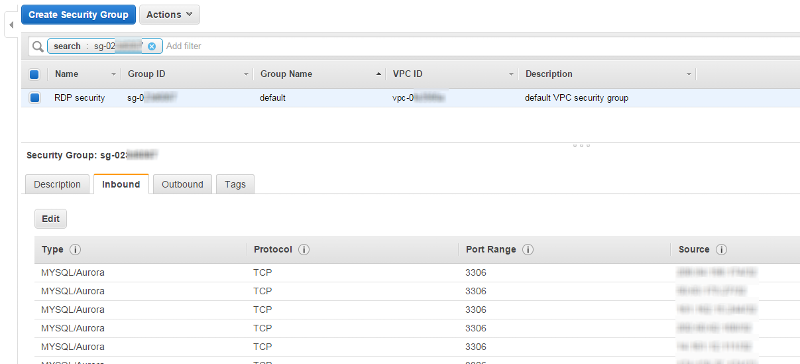This screenshot has width=800, height=364.
Task: Click the search magnifier icon
Action: tap(38, 46)
